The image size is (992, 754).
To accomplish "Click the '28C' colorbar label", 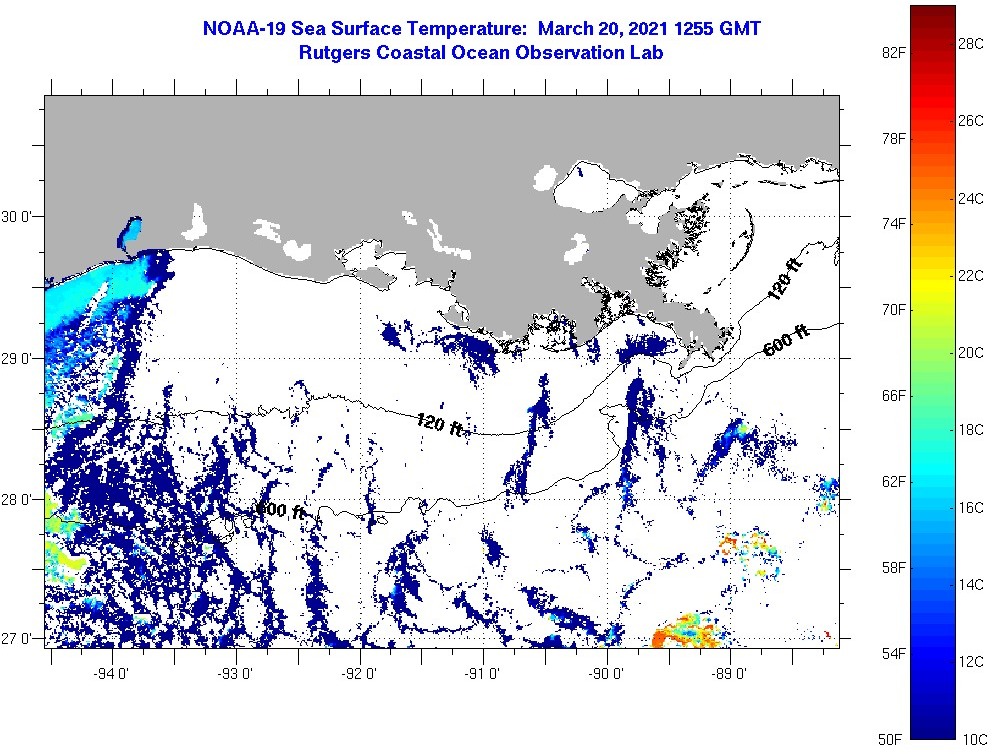I will [971, 44].
